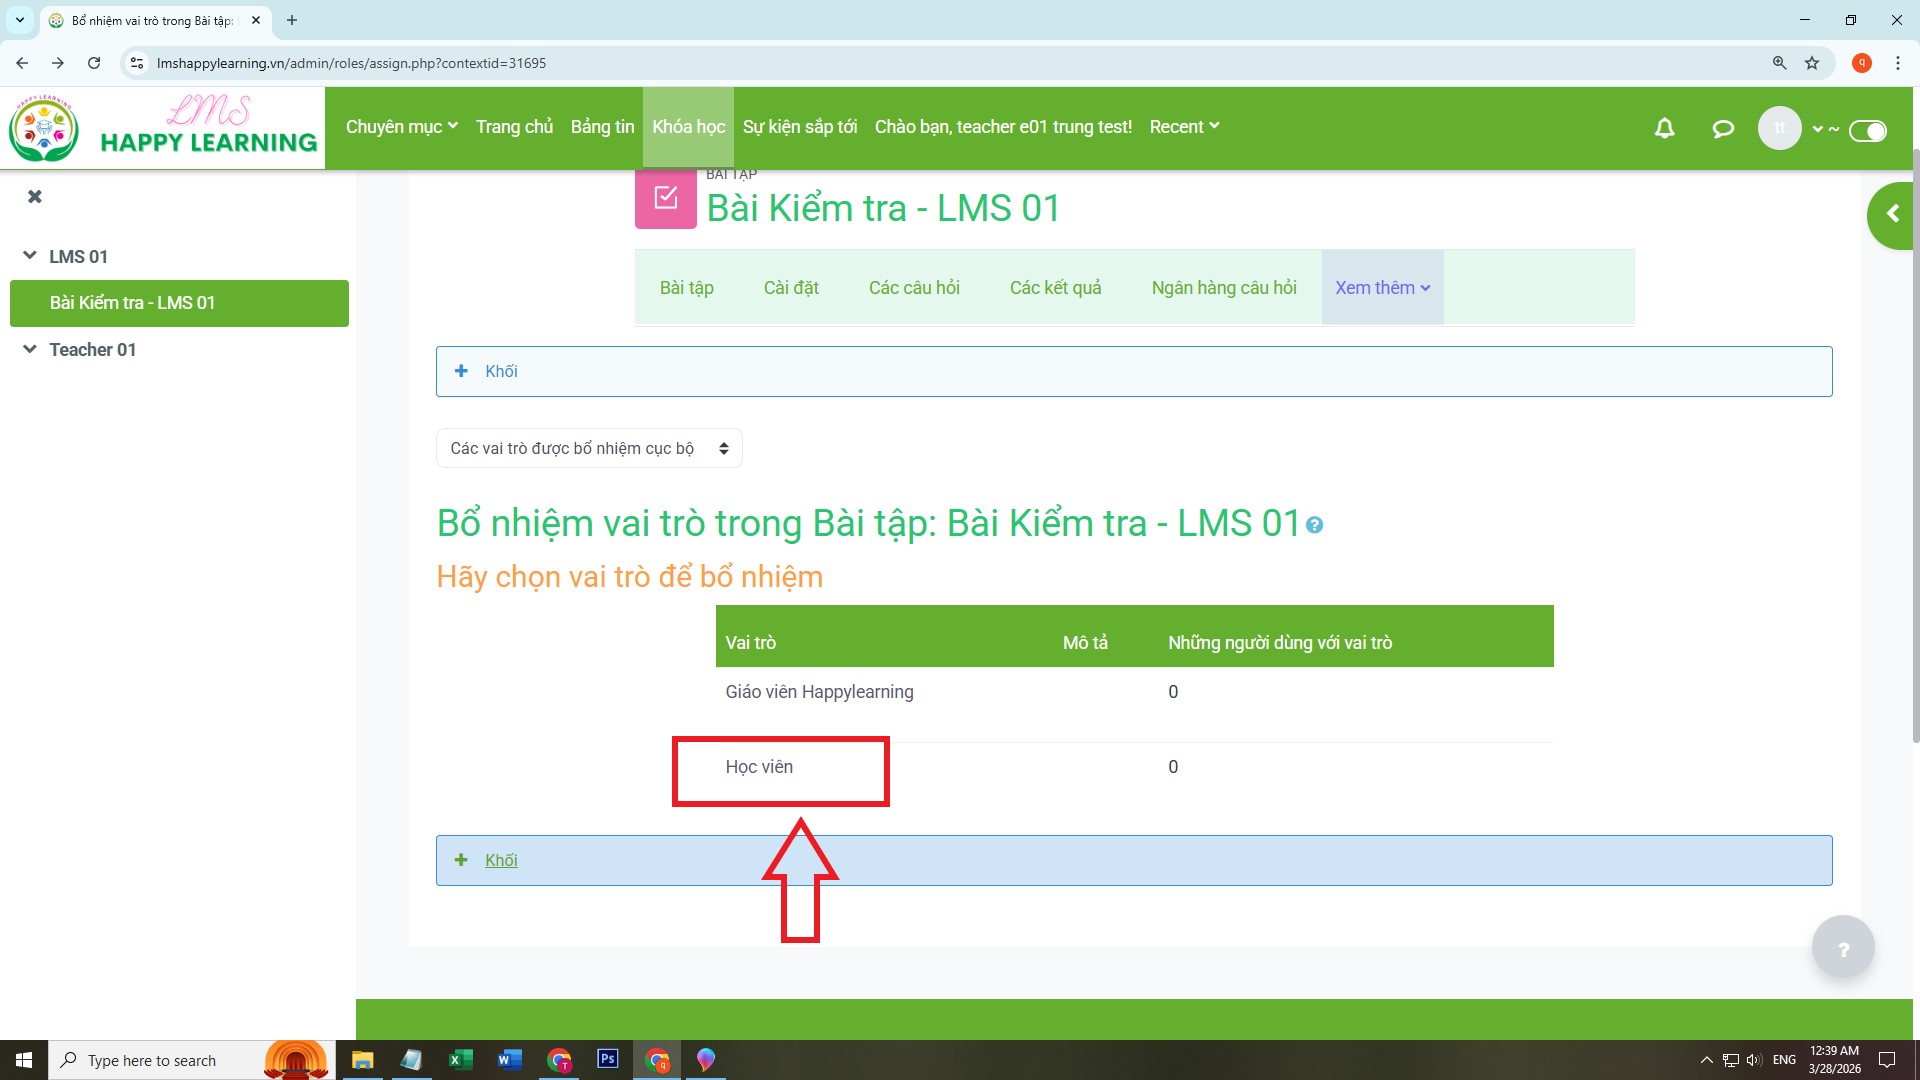
Task: Open the floating help button
Action: click(1842, 947)
